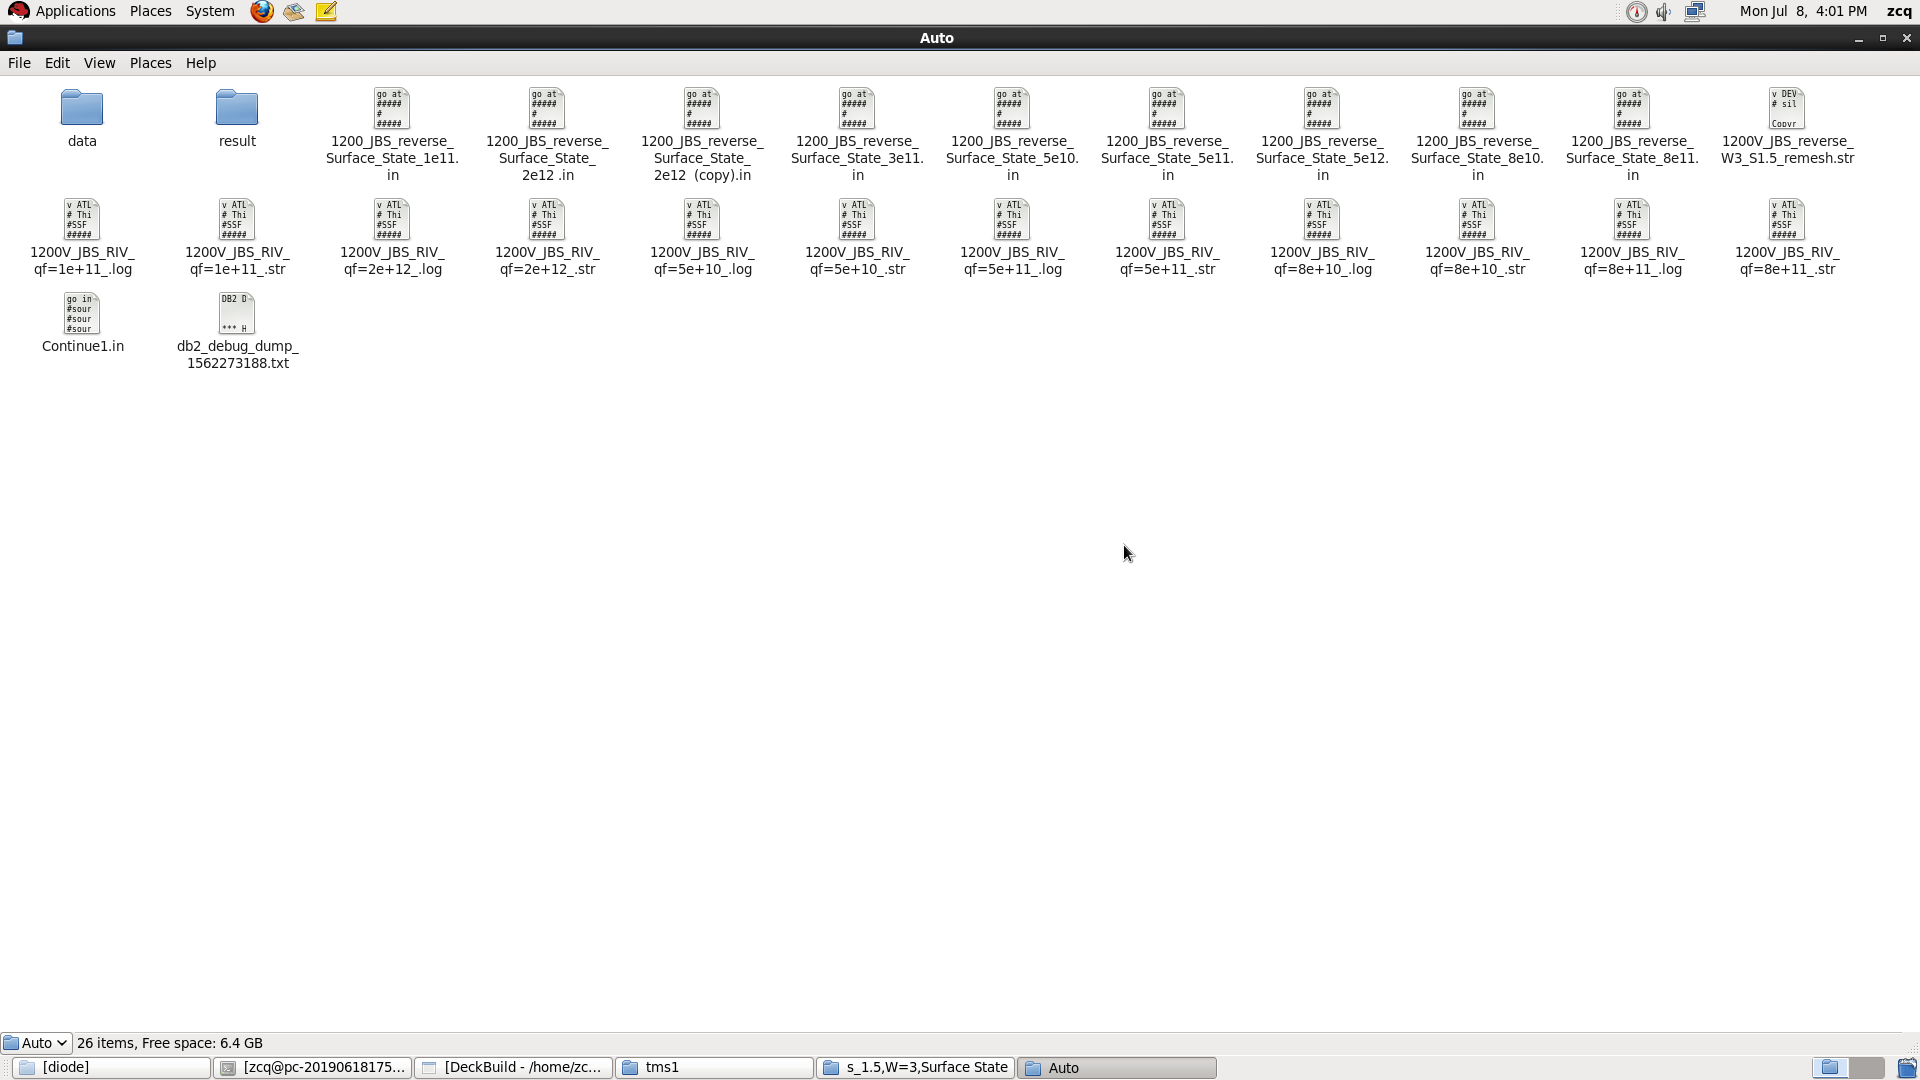Open the notes application in top panel
This screenshot has width=1920, height=1080.
326,12
